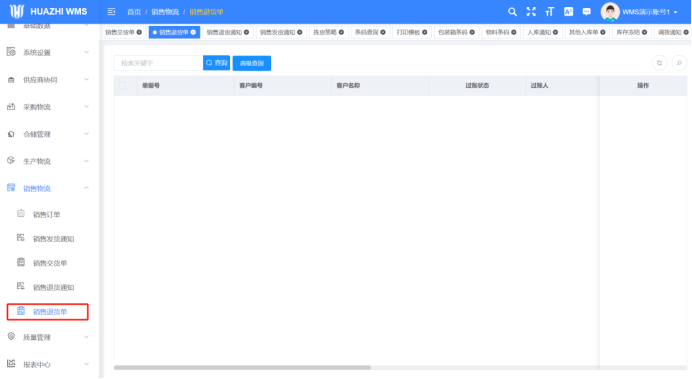Close the 入库通知 tab
This screenshot has height=379, width=692.
[555, 32]
